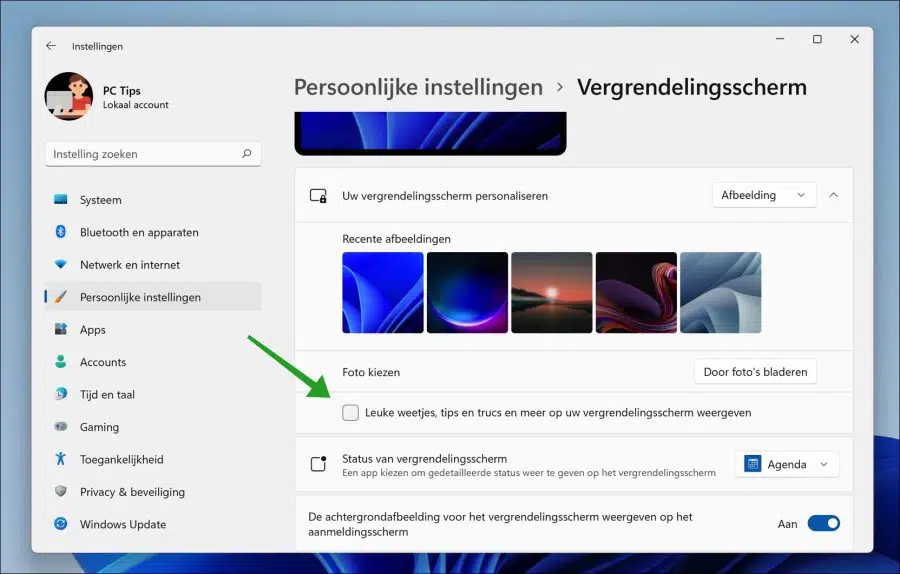Select the sunset landscape wallpaper thumbnail
The height and width of the screenshot is (574, 900).
552,292
